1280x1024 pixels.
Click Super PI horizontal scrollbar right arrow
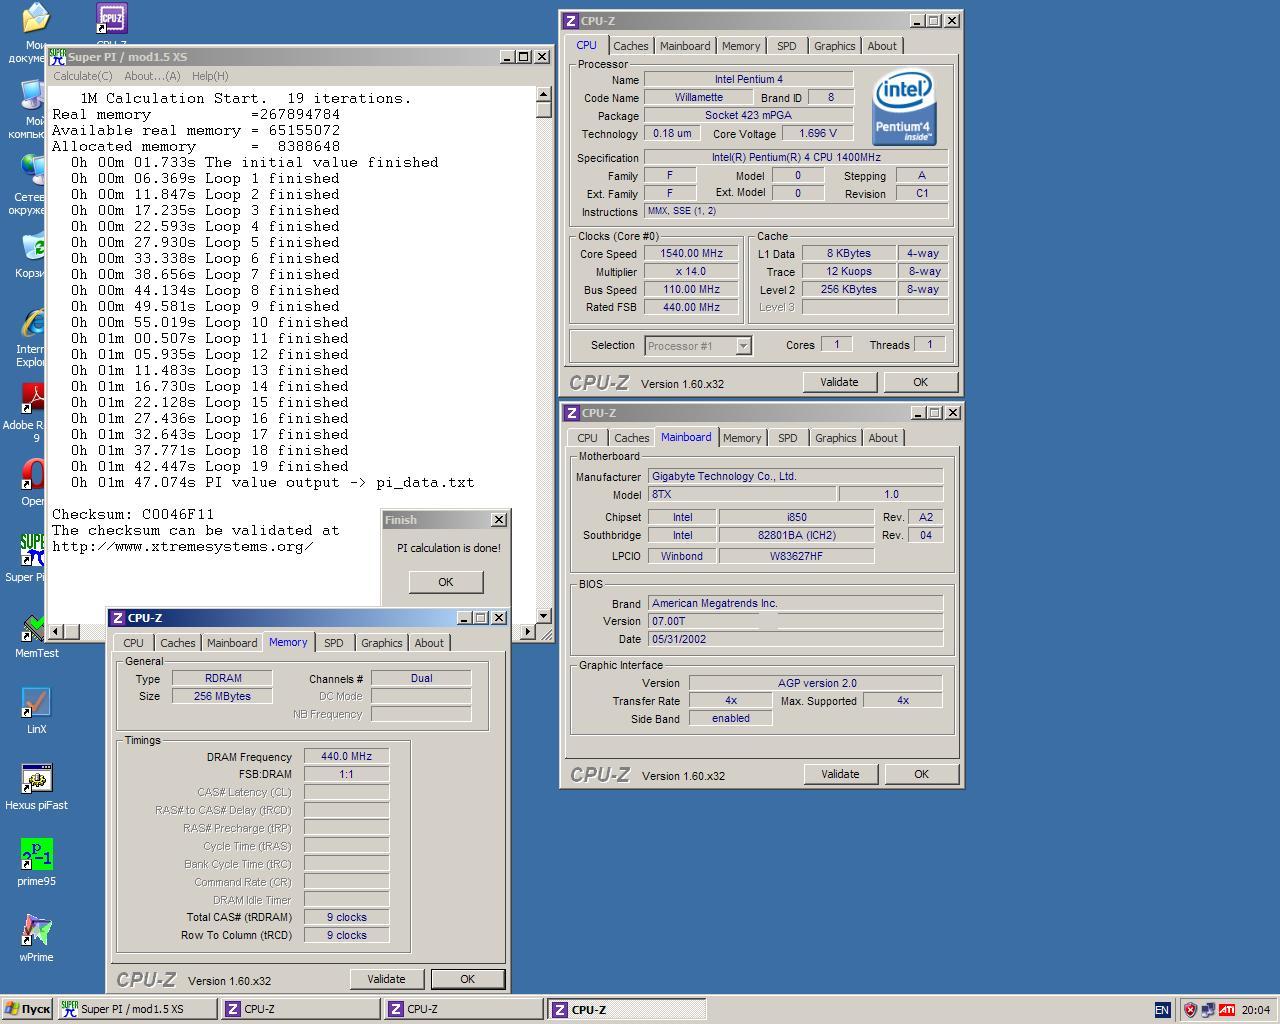pyautogui.click(x=528, y=631)
